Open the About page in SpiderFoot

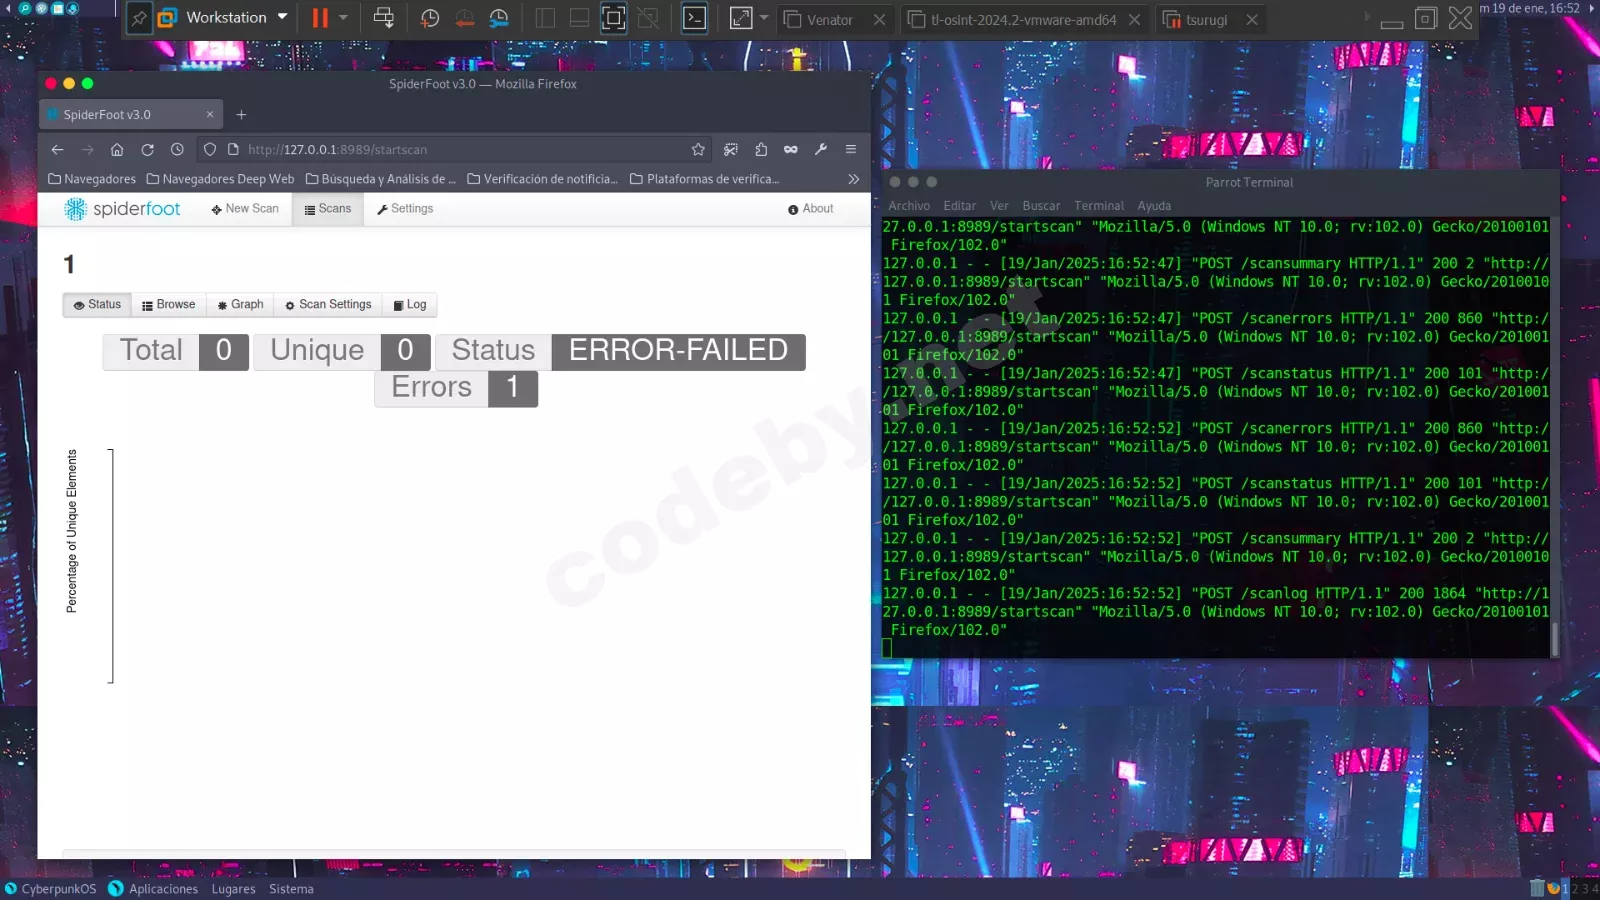(x=811, y=208)
